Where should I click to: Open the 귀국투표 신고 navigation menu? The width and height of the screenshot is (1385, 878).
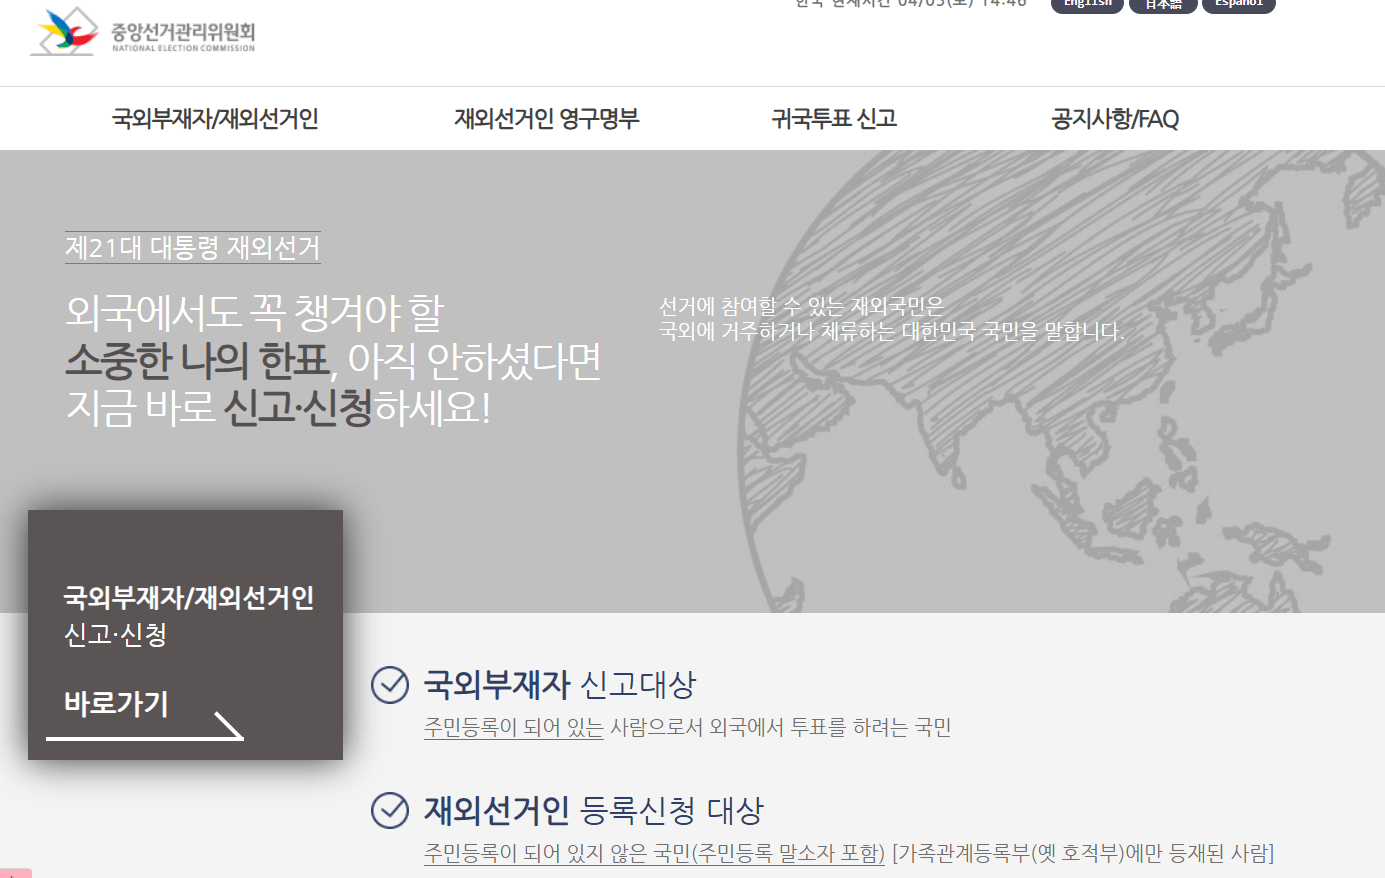[835, 118]
